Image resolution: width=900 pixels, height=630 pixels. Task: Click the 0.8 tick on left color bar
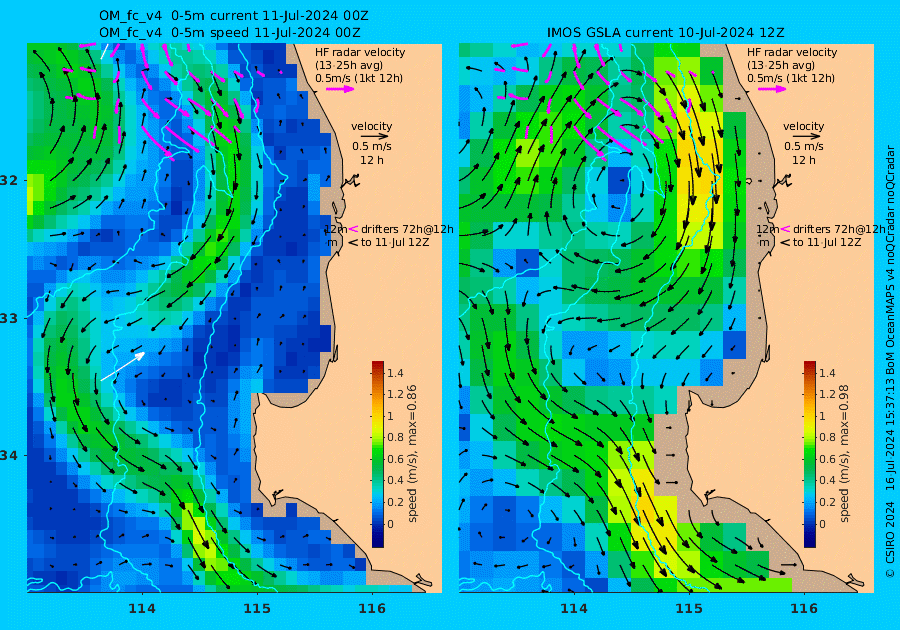pos(395,437)
